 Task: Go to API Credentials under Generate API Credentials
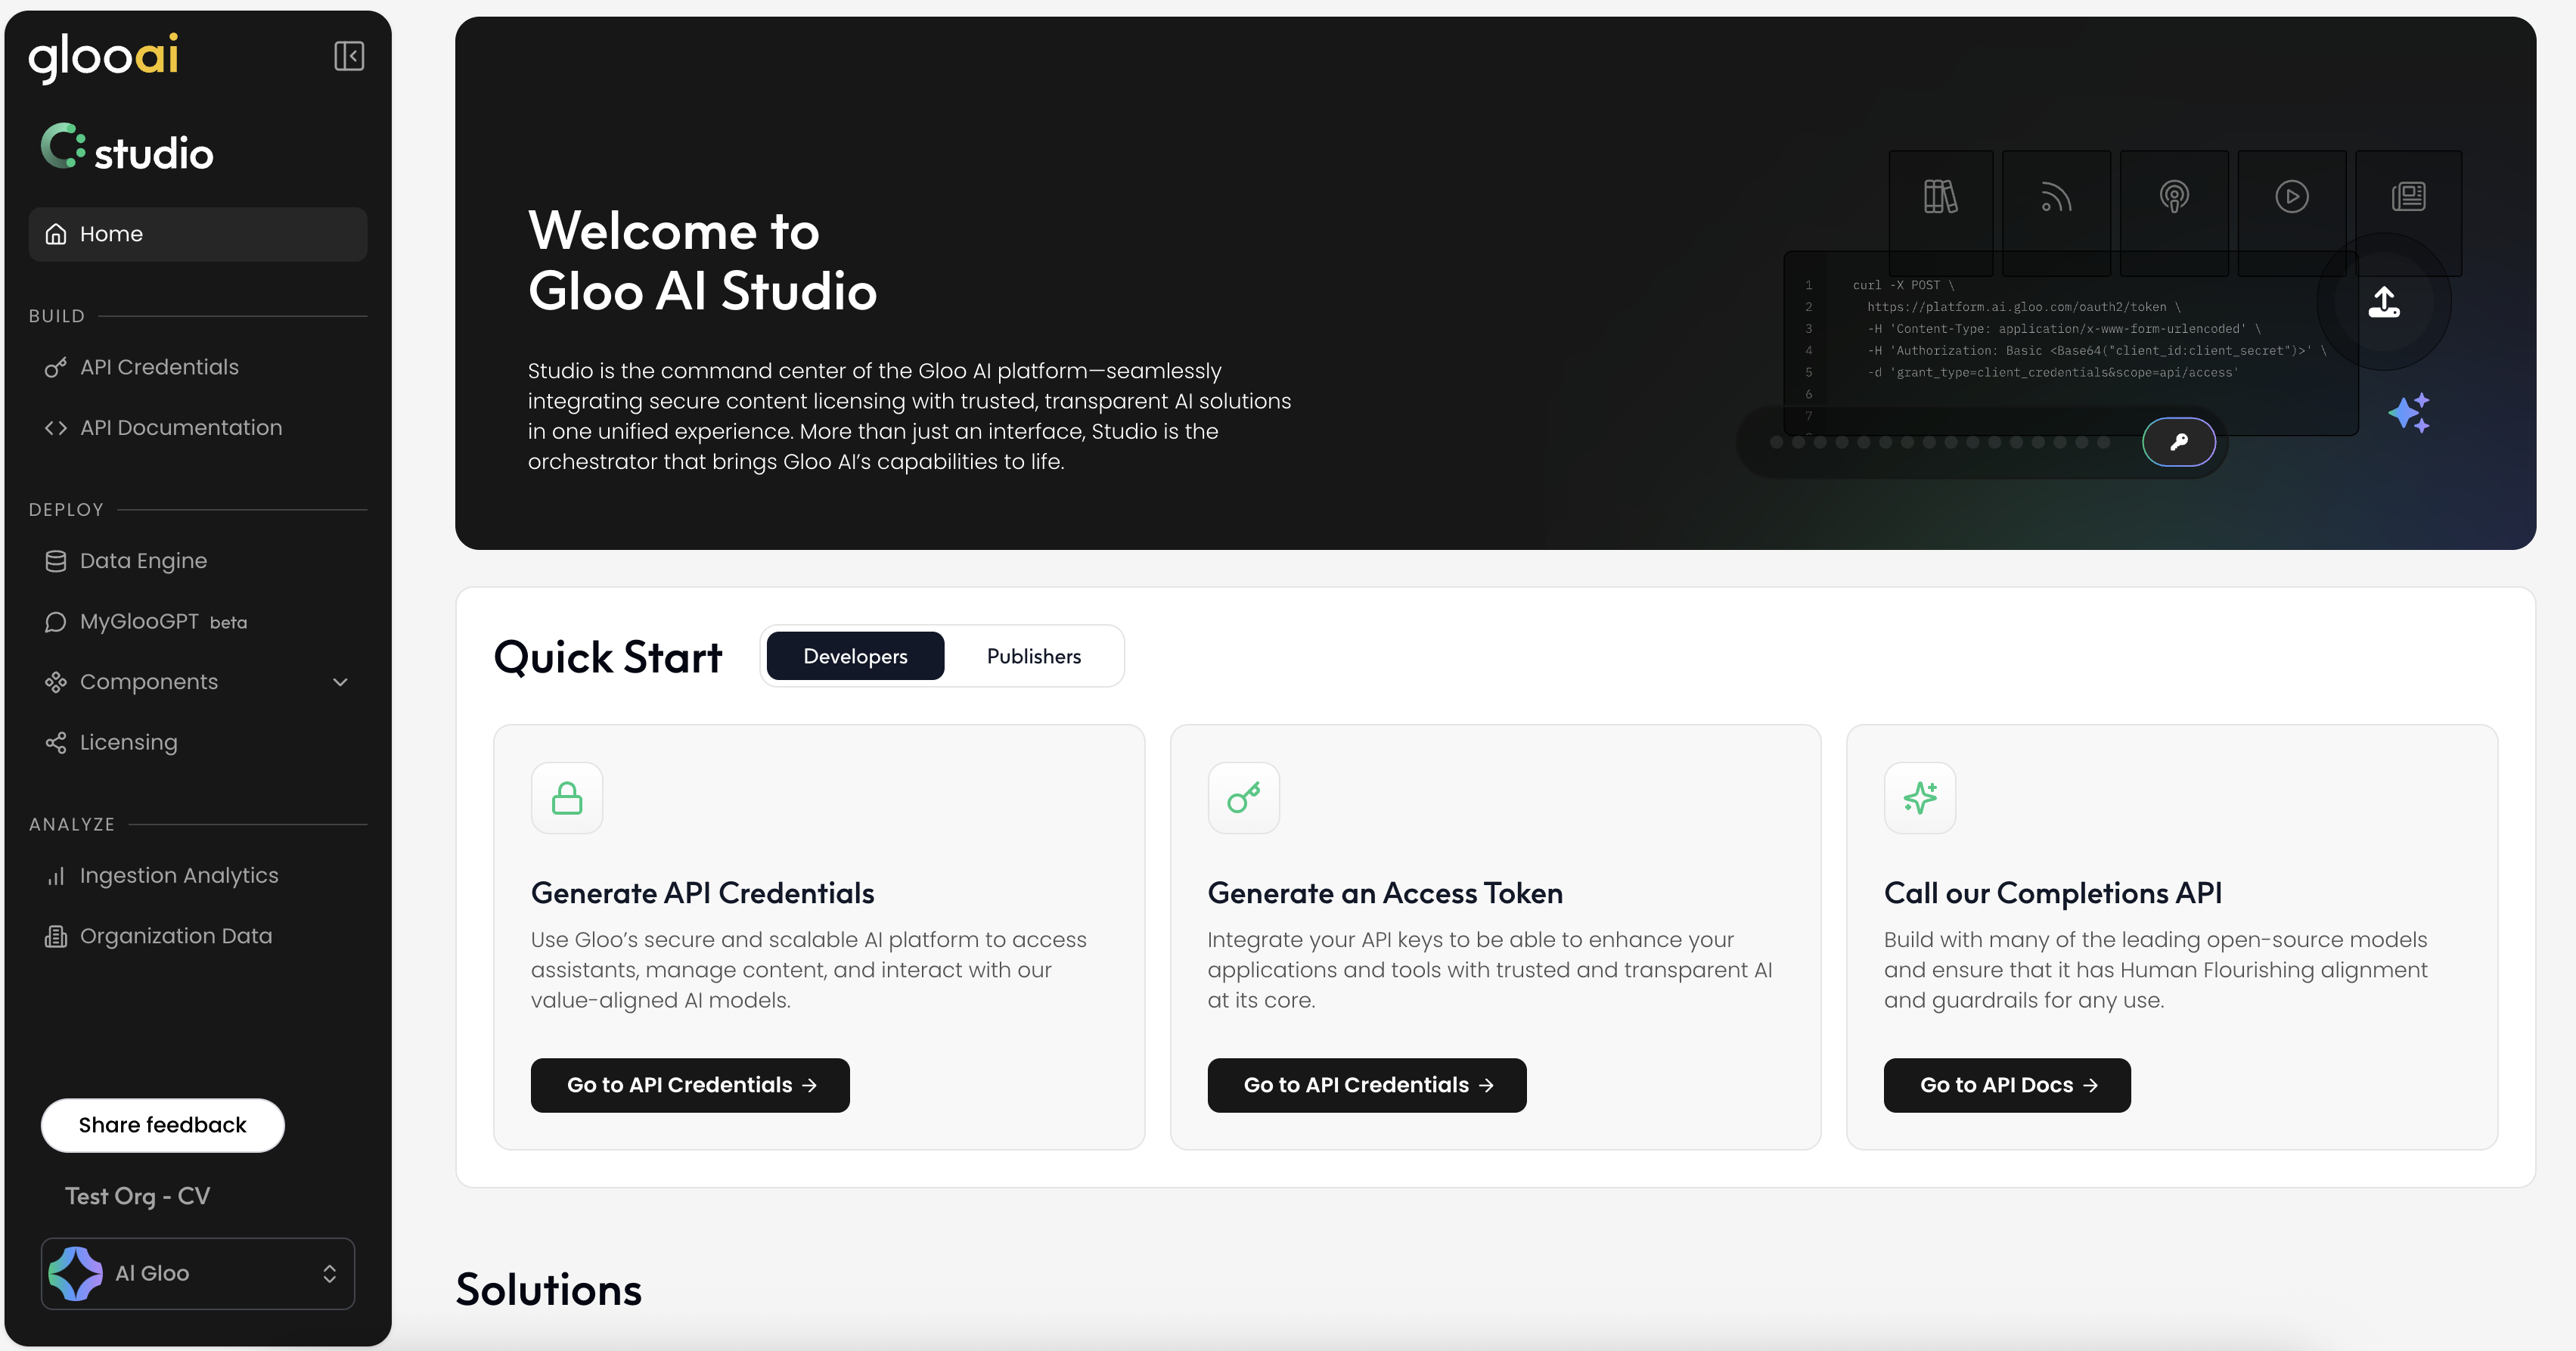tap(690, 1085)
